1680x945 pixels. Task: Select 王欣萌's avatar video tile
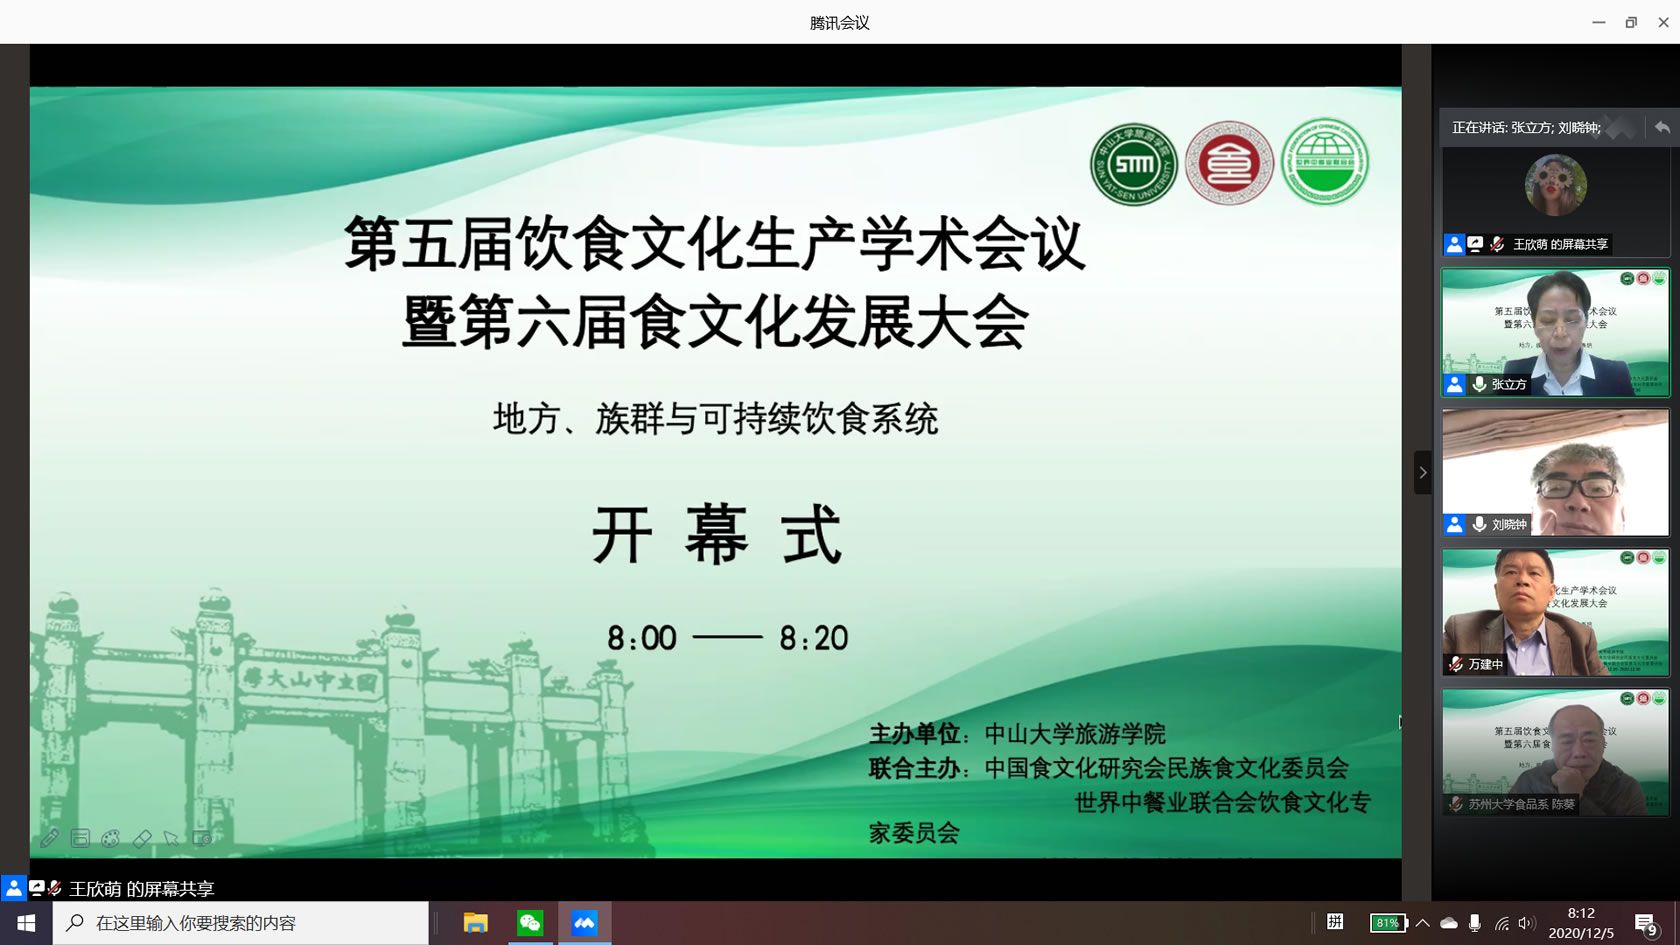1555,201
